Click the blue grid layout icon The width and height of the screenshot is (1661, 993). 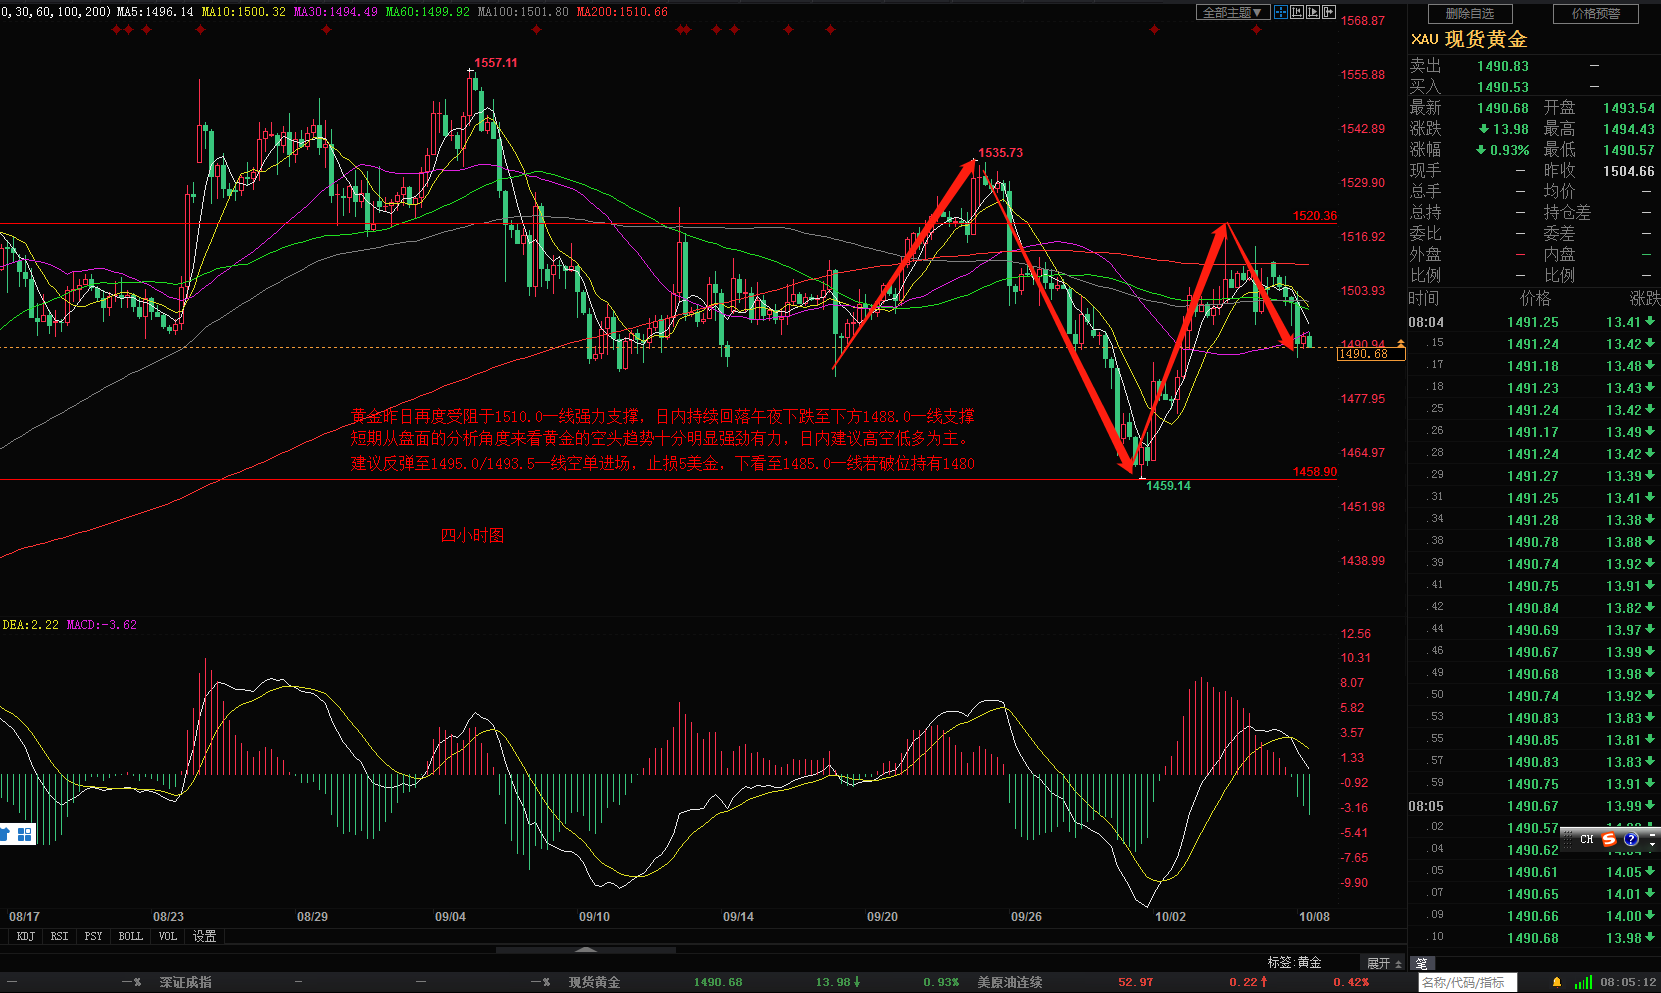pyautogui.click(x=25, y=833)
